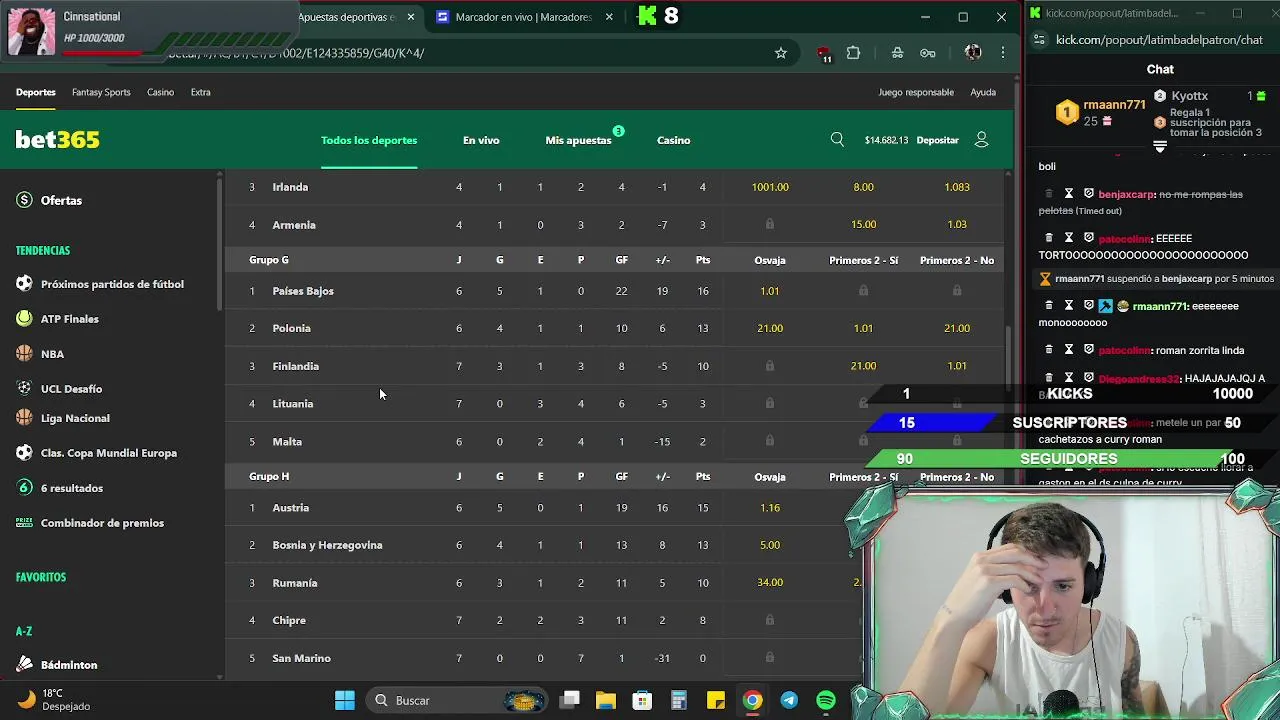Image resolution: width=1280 pixels, height=720 pixels.
Task: Click the 6 resultados icon
Action: pyautogui.click(x=24, y=488)
